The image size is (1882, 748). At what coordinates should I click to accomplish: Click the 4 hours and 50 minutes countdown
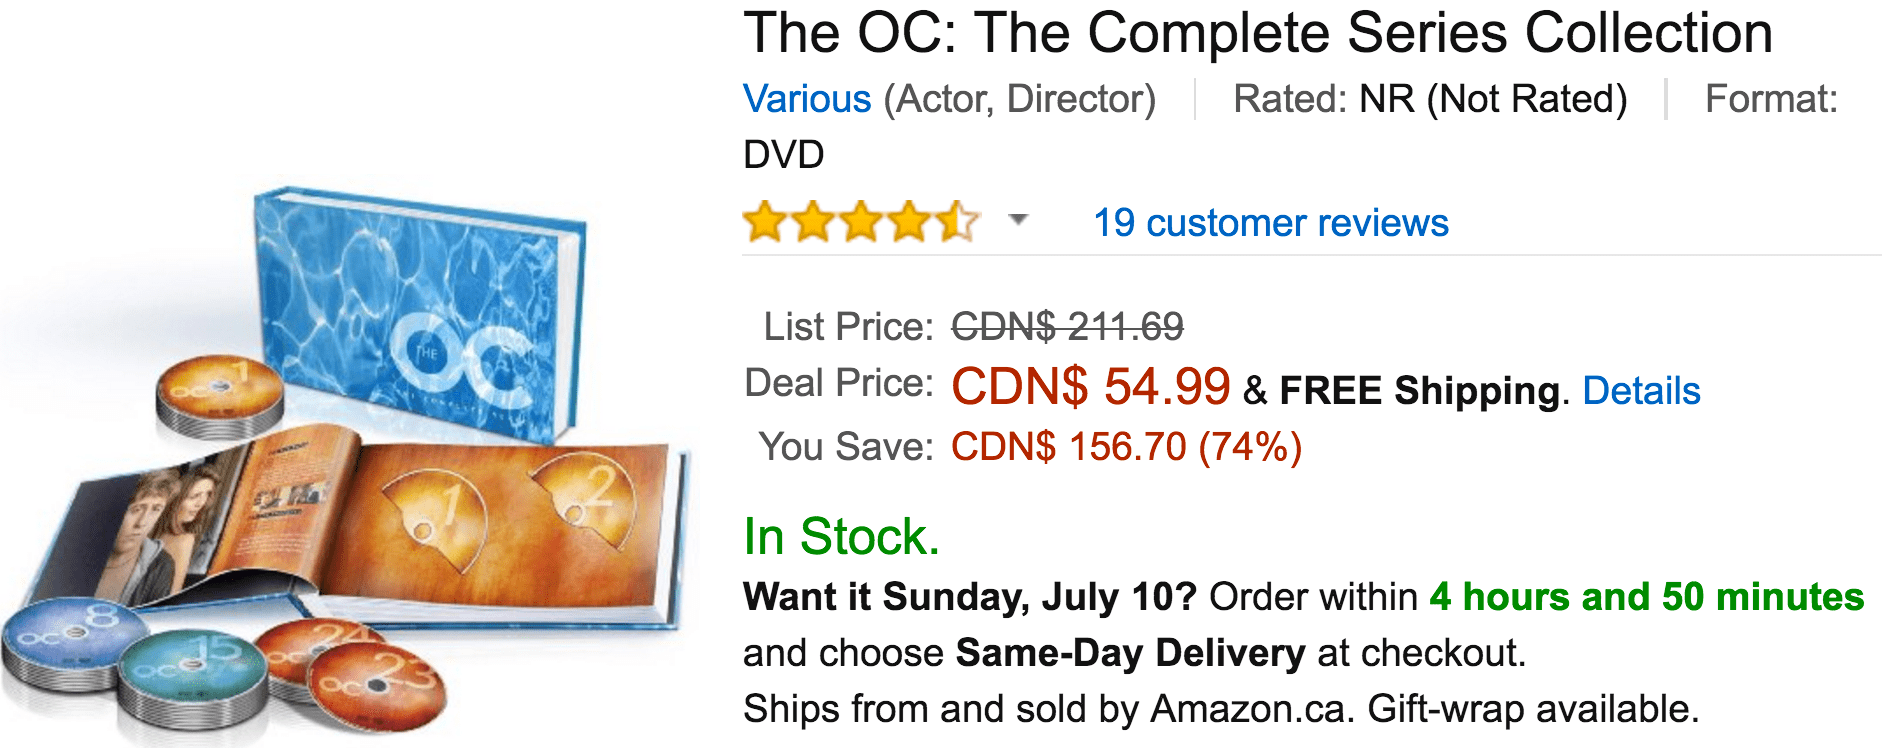[x=1646, y=597]
